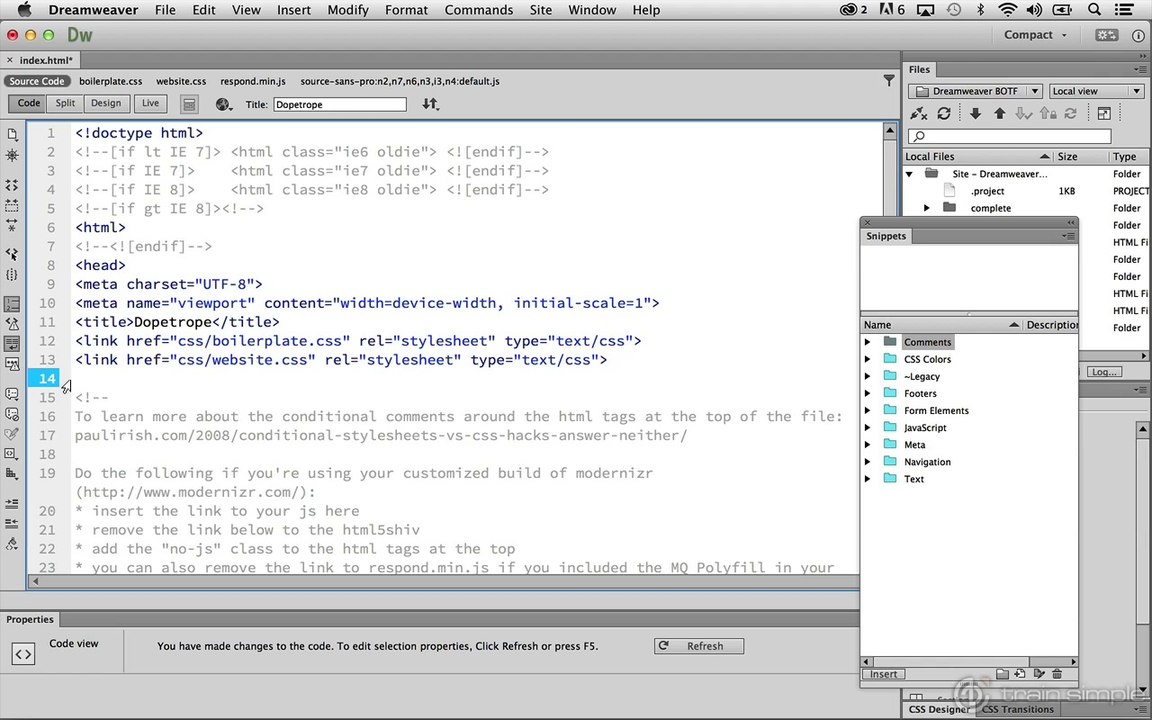Screen dimensions: 1152x720
Task: Toggle Live view
Action: click(x=151, y=104)
